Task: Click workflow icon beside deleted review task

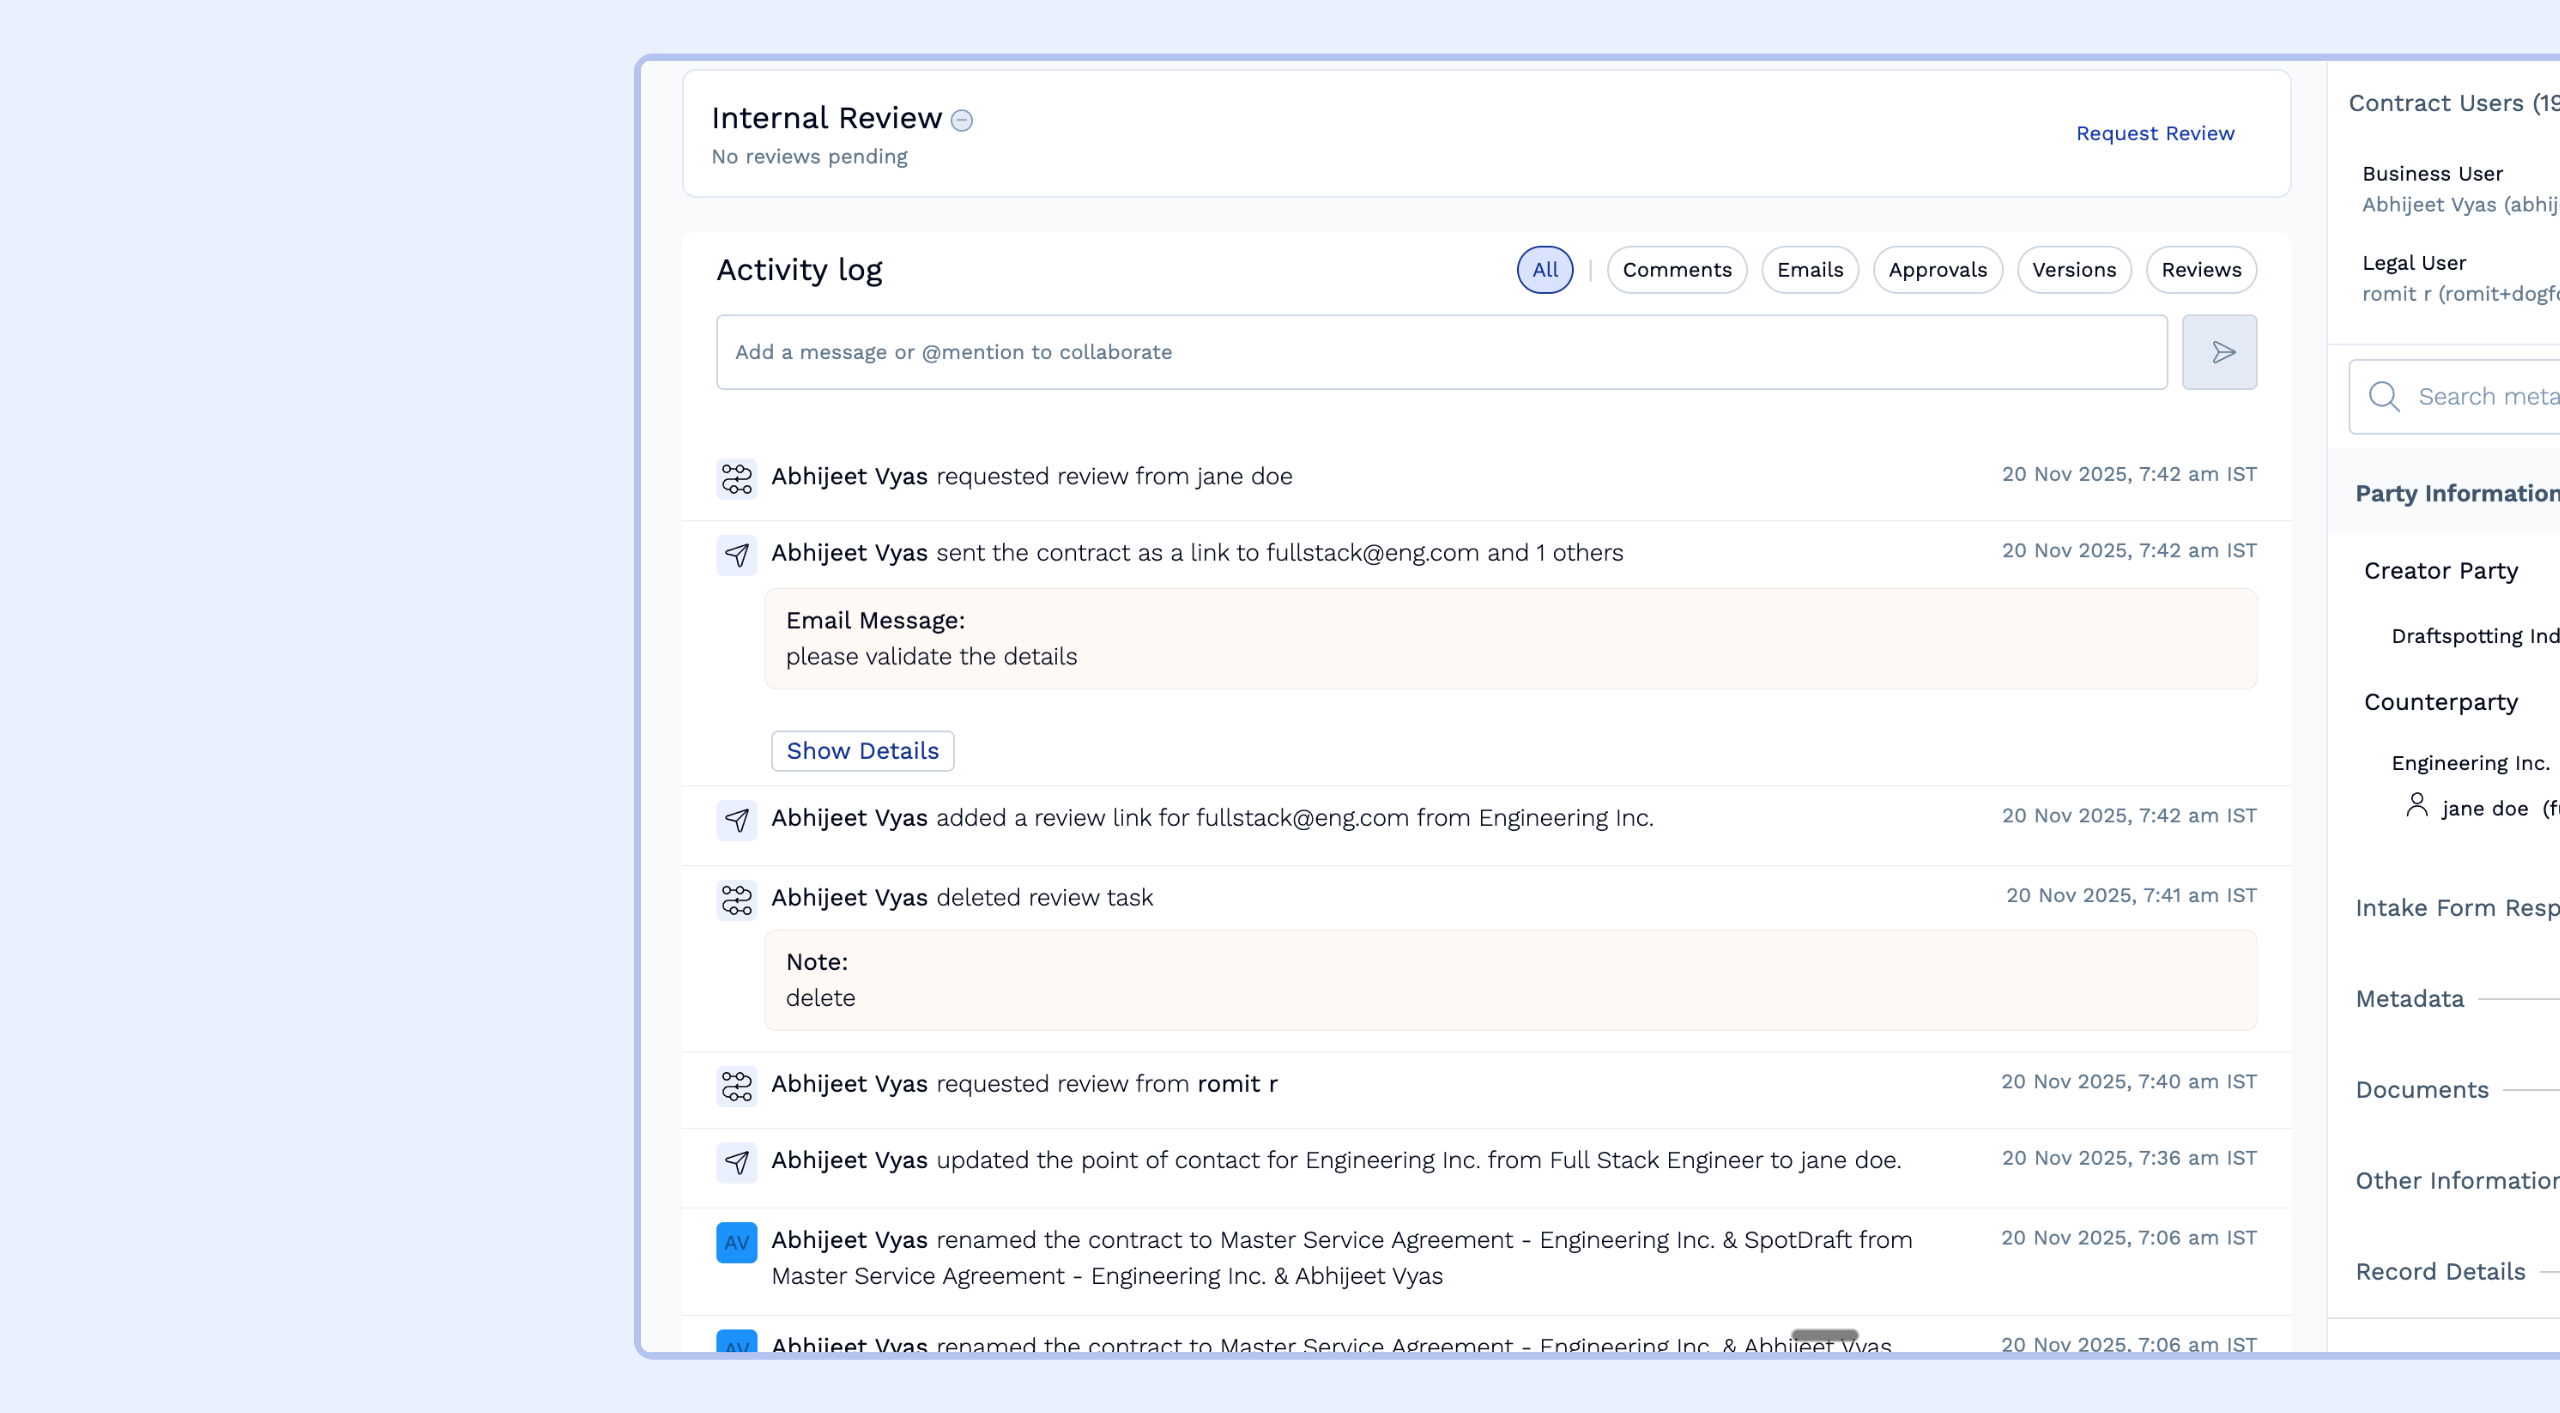Action: (736, 900)
